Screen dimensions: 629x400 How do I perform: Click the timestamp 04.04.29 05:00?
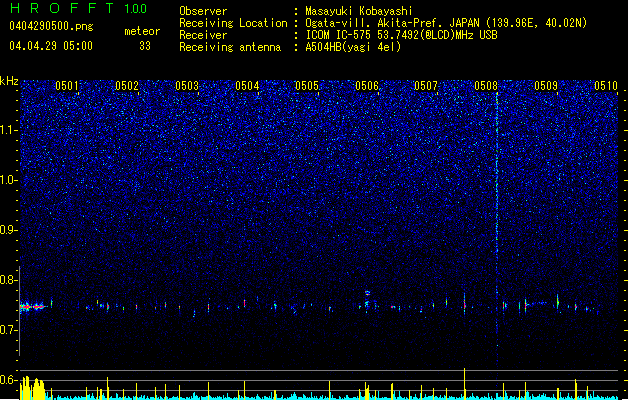[x=51, y=46]
